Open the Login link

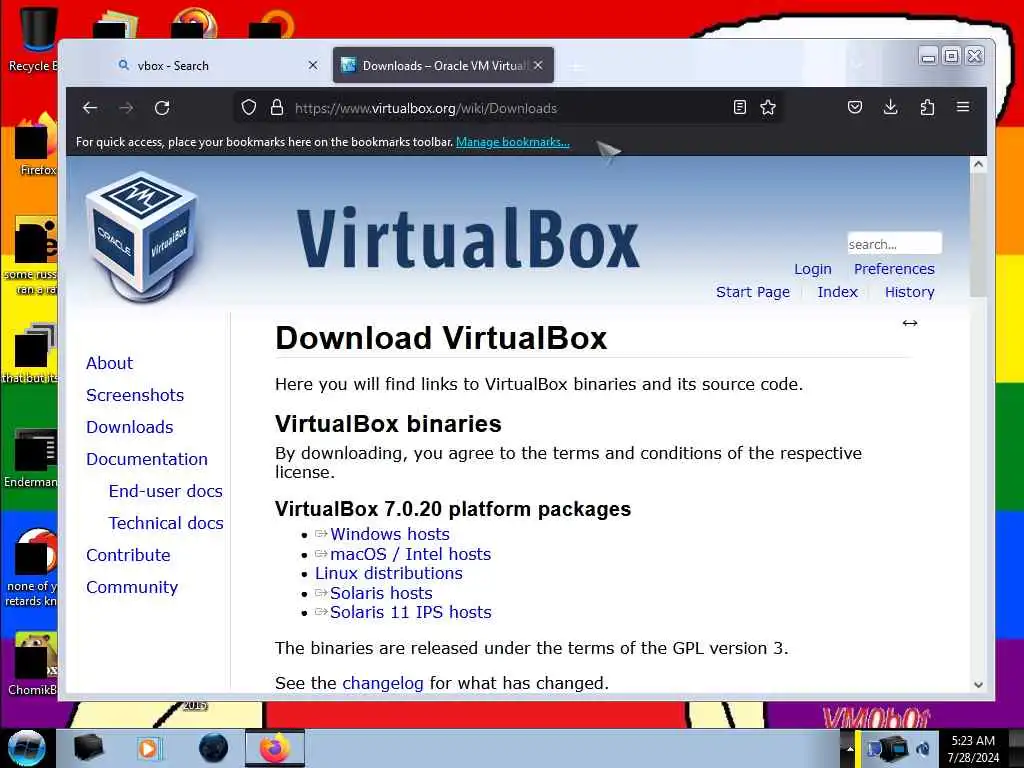(812, 269)
